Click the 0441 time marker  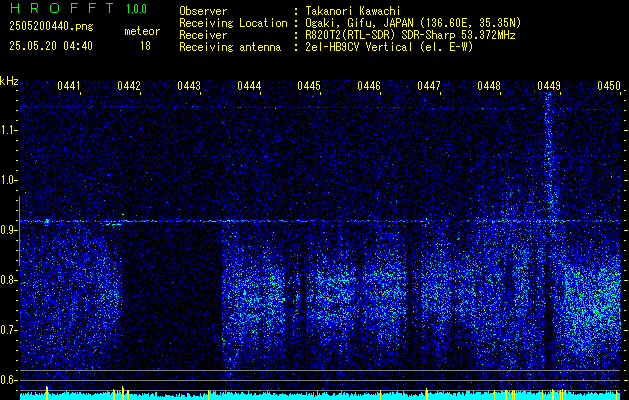tap(69, 85)
